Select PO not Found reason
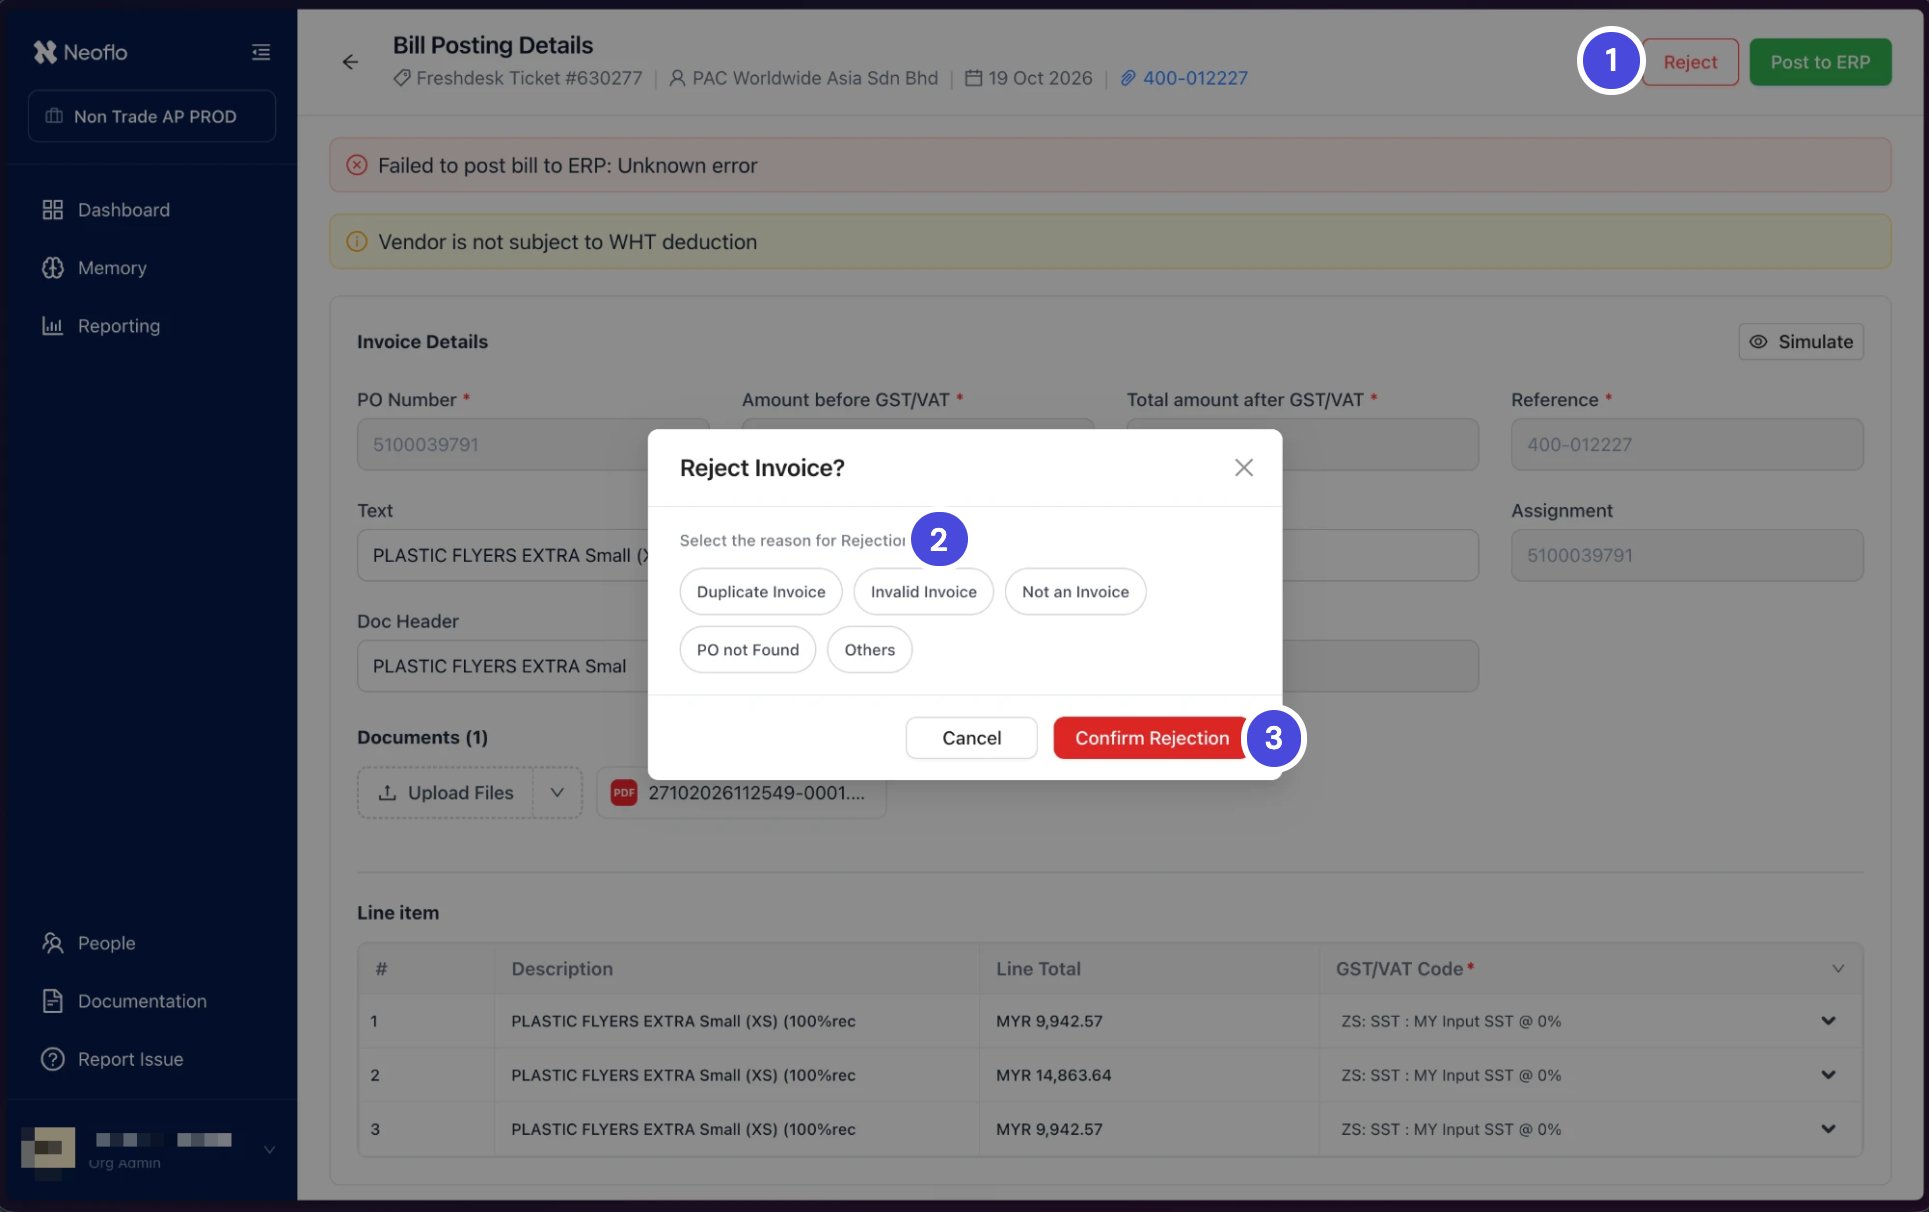 coord(748,650)
